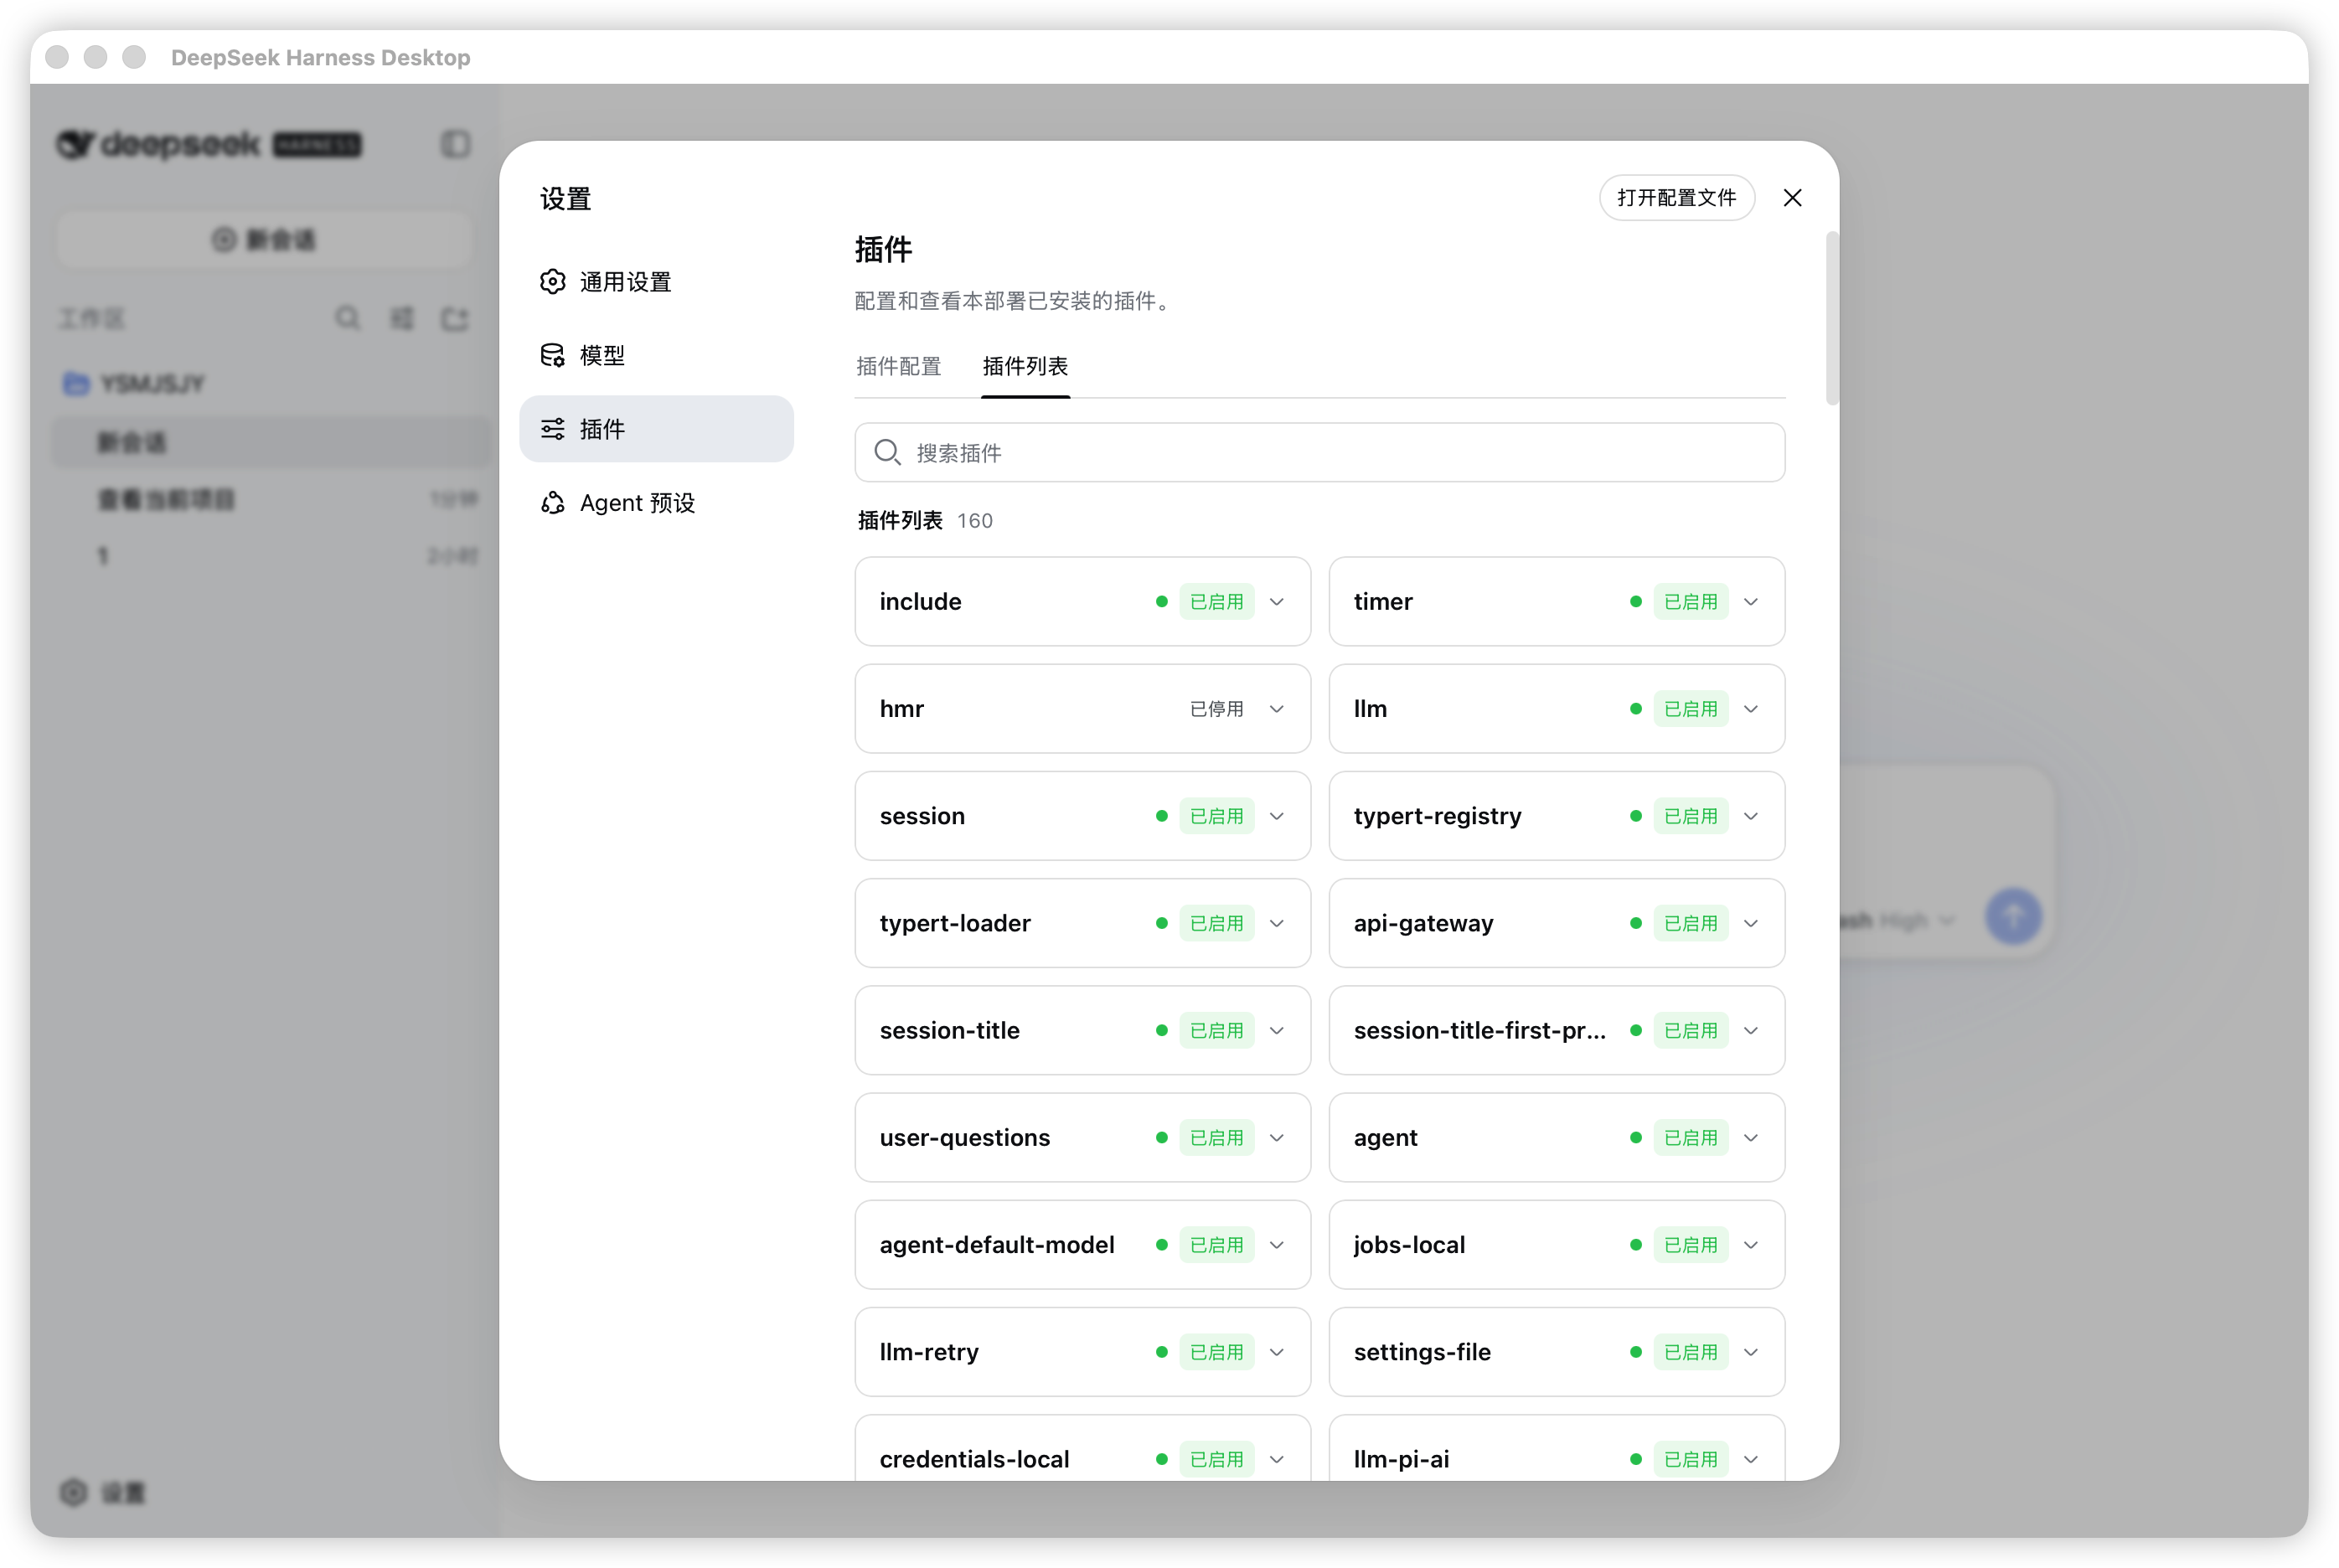Viewport: 2339px width, 1568px height.
Task: Click the sliders icon beside 插件
Action: click(553, 429)
